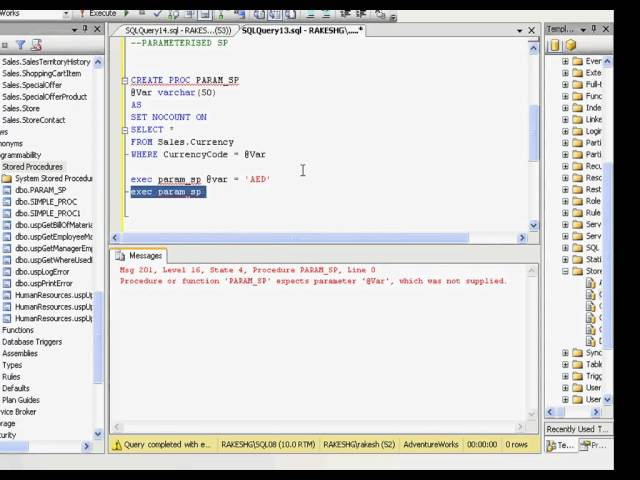Image resolution: width=640 pixels, height=480 pixels.
Task: Open the toolbar overflow options arrow
Action: pos(393,17)
